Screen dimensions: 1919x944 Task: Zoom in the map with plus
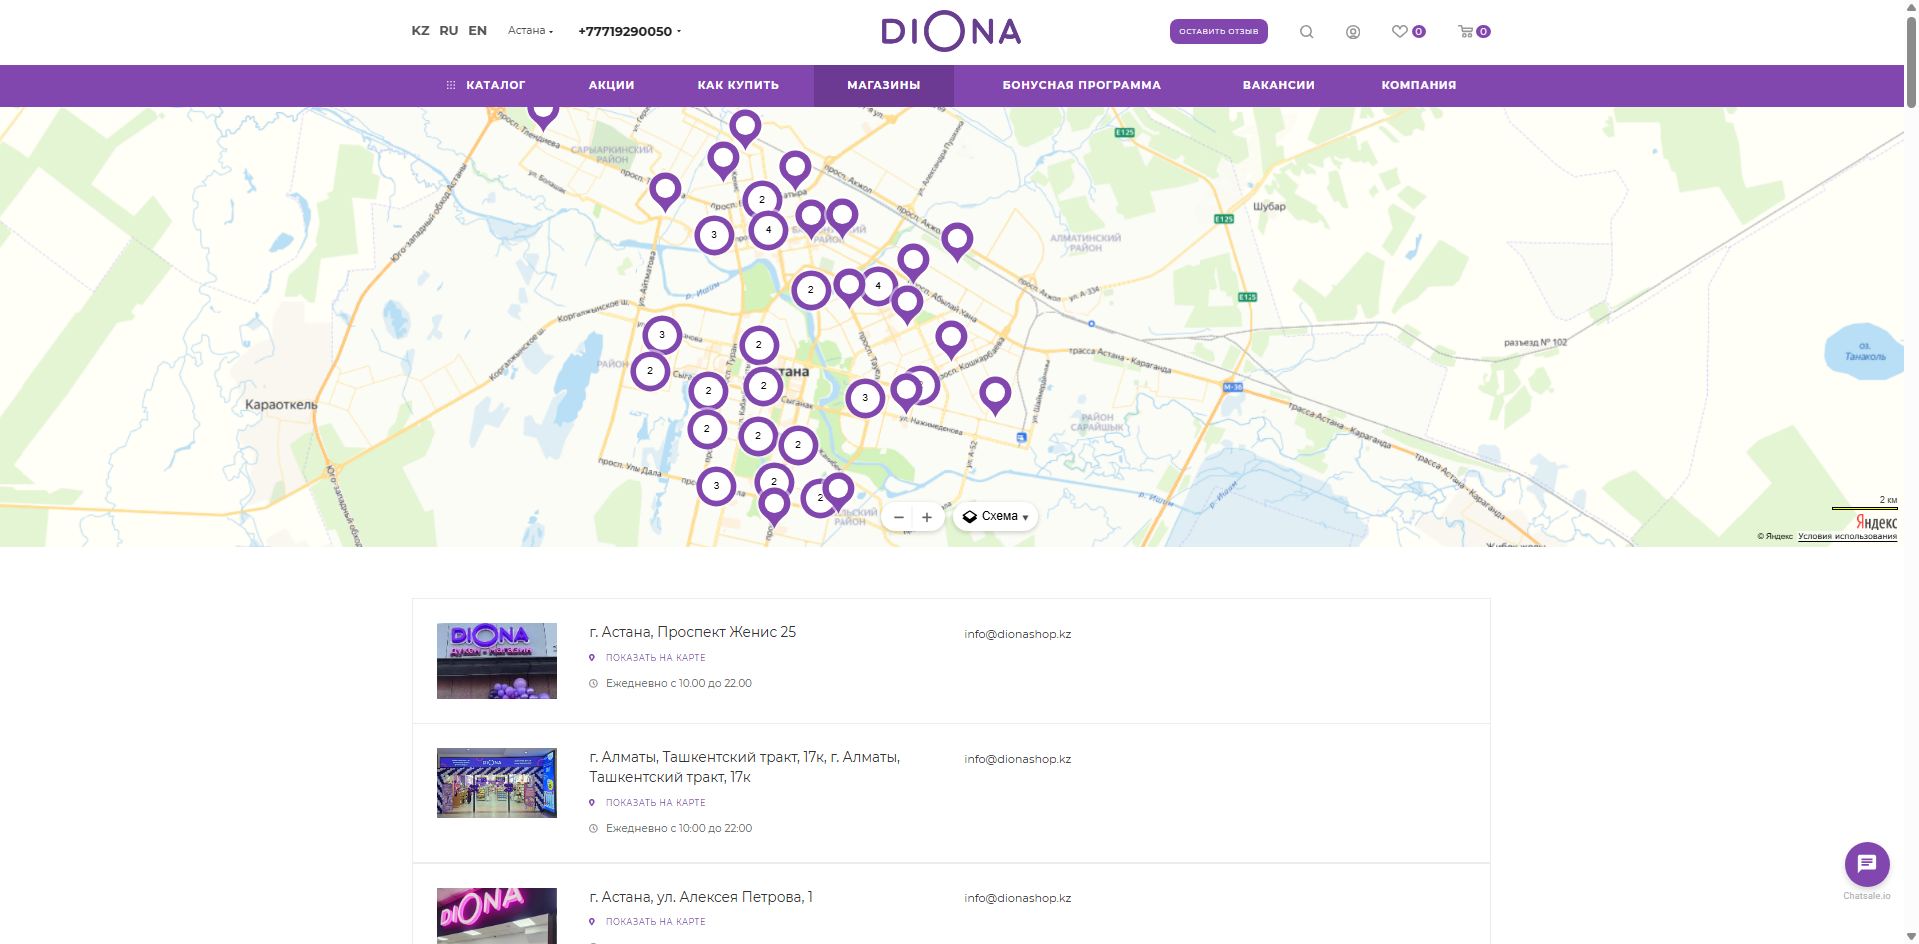click(927, 517)
